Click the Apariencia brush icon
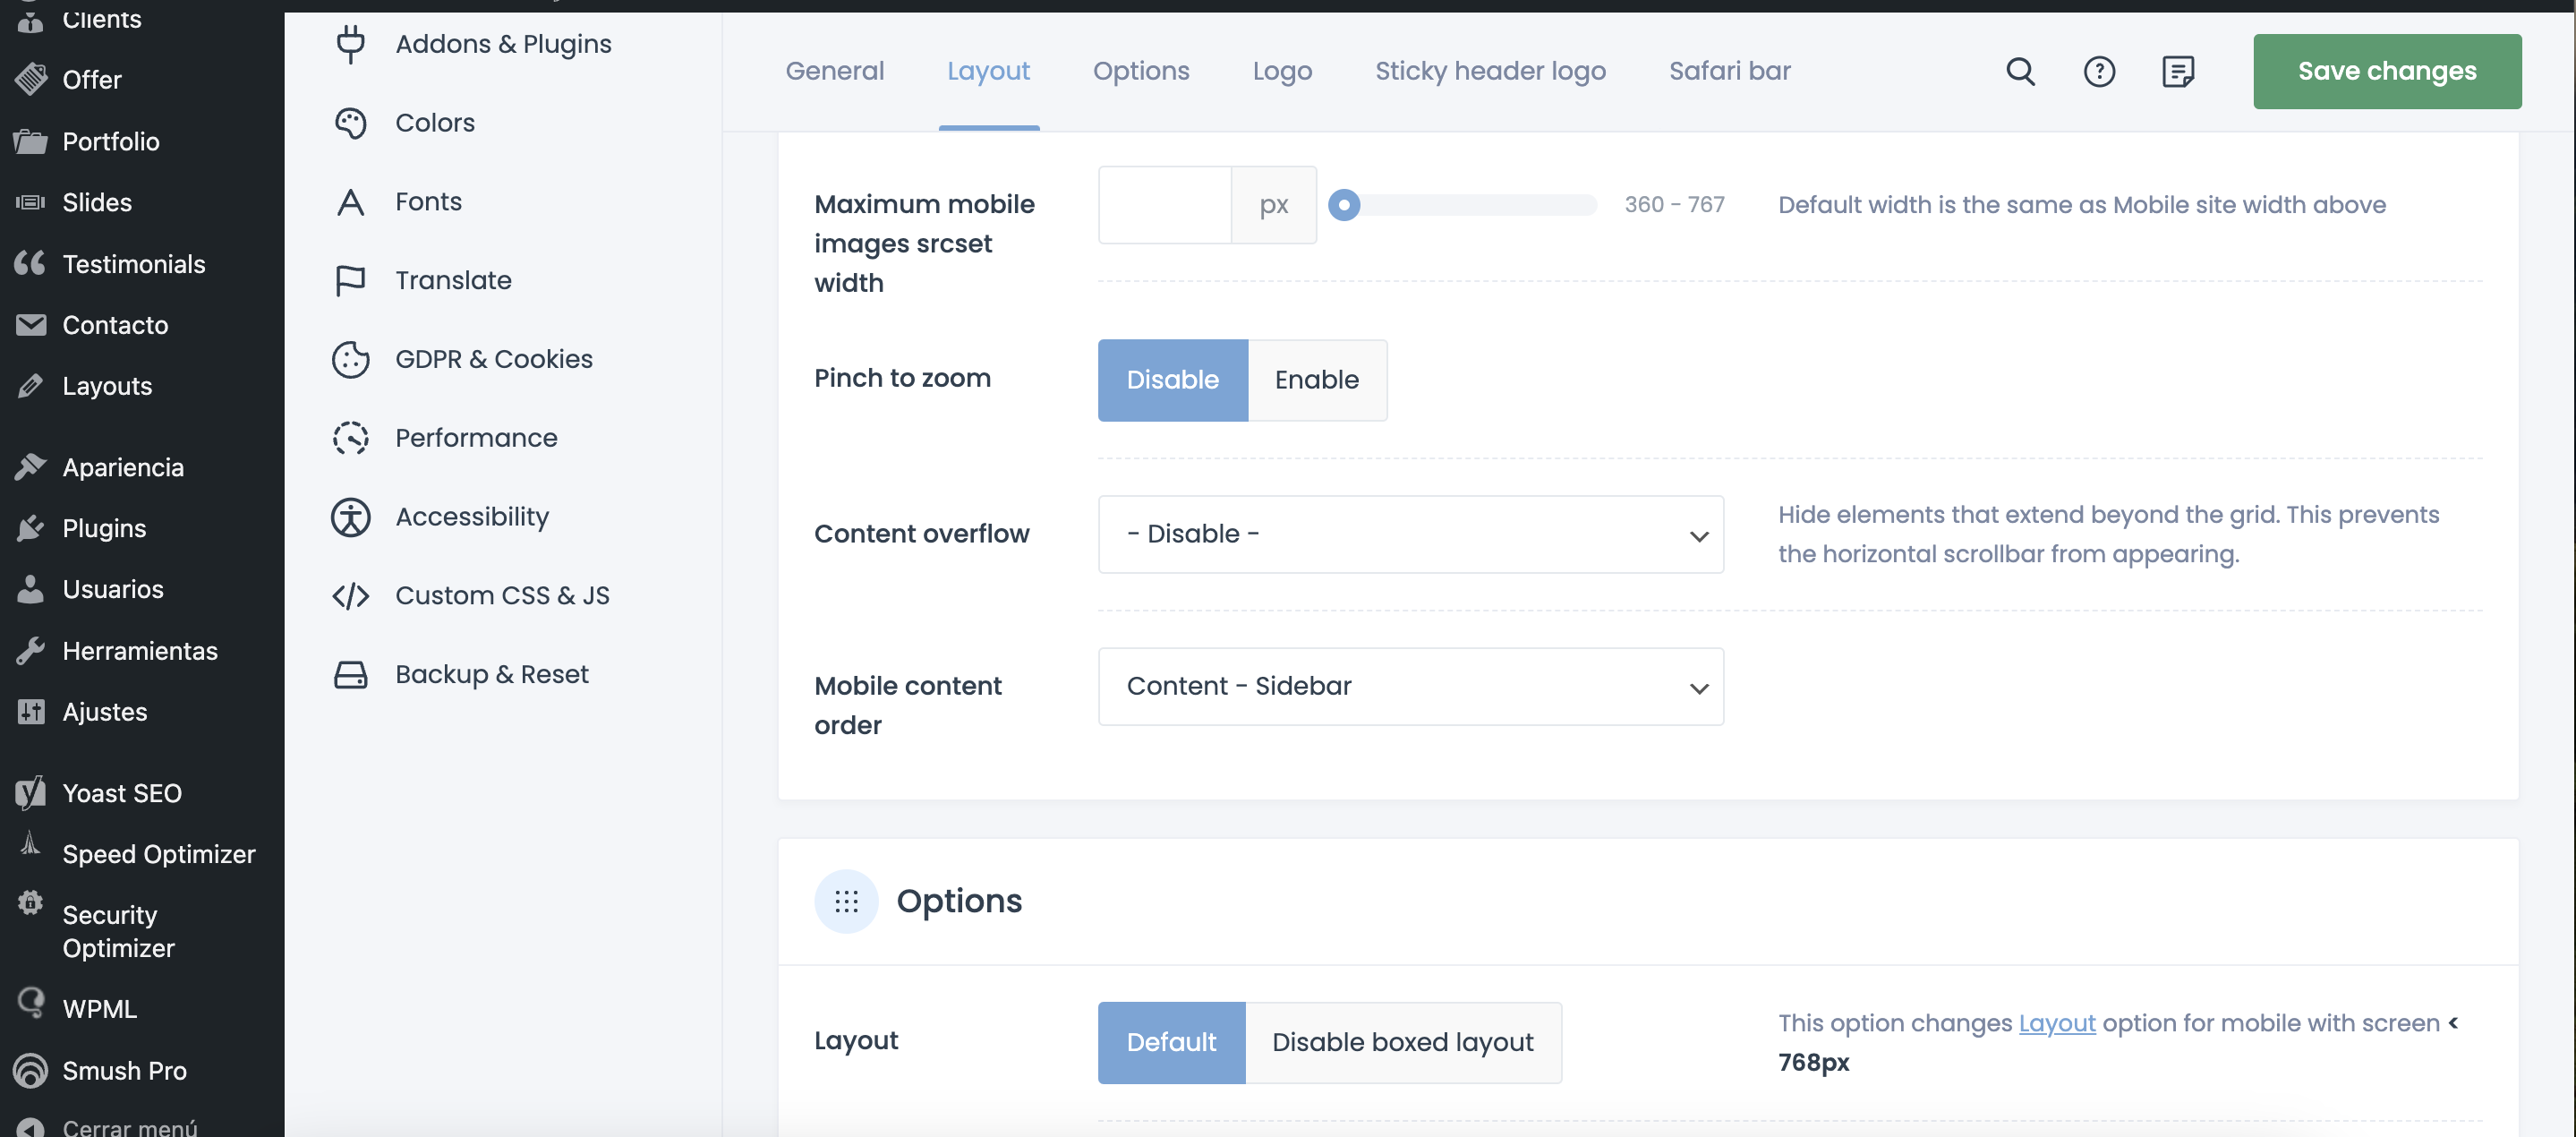 coord(31,467)
